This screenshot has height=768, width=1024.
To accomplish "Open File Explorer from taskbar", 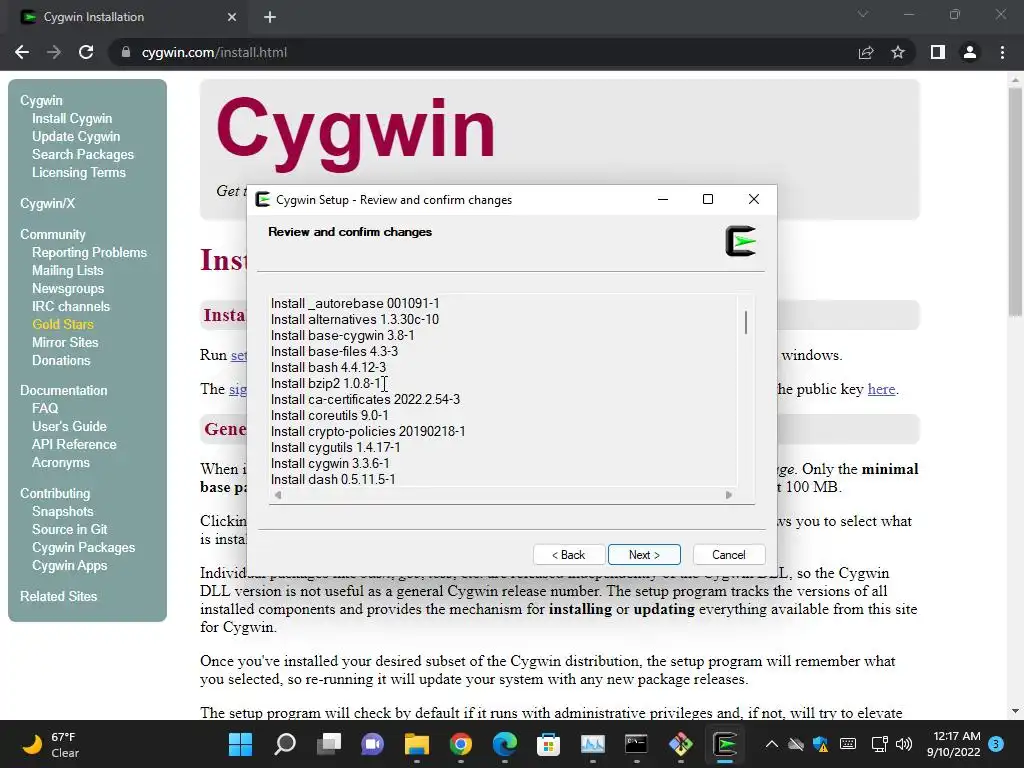I will (417, 744).
